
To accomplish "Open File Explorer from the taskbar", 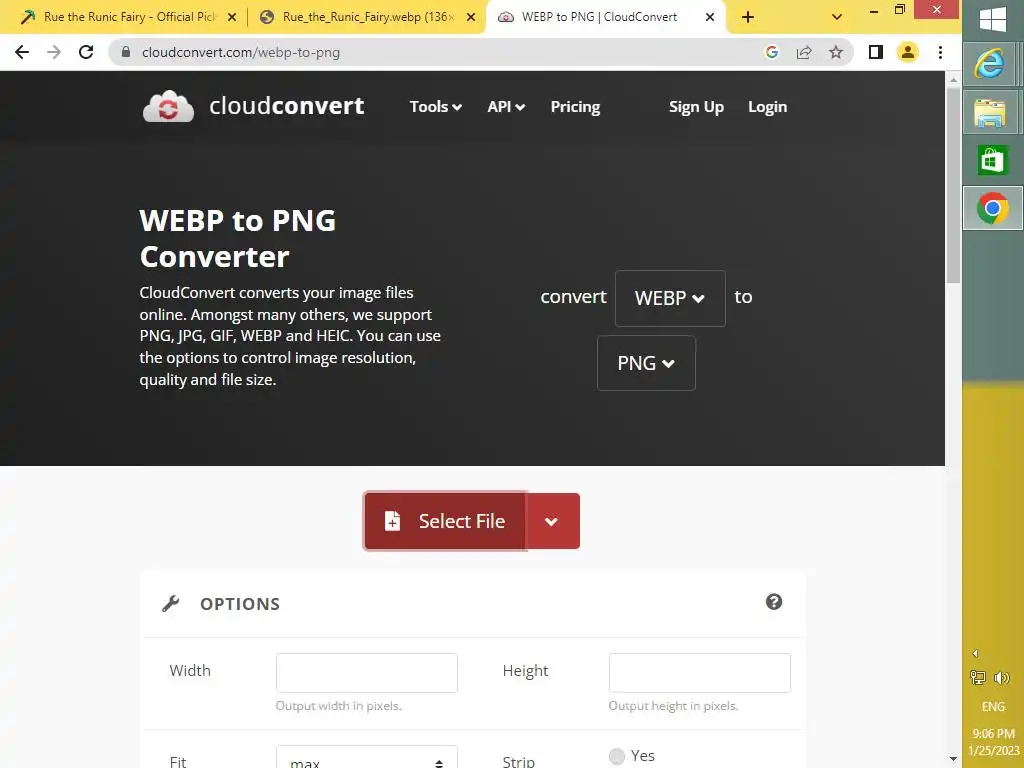I will [990, 112].
